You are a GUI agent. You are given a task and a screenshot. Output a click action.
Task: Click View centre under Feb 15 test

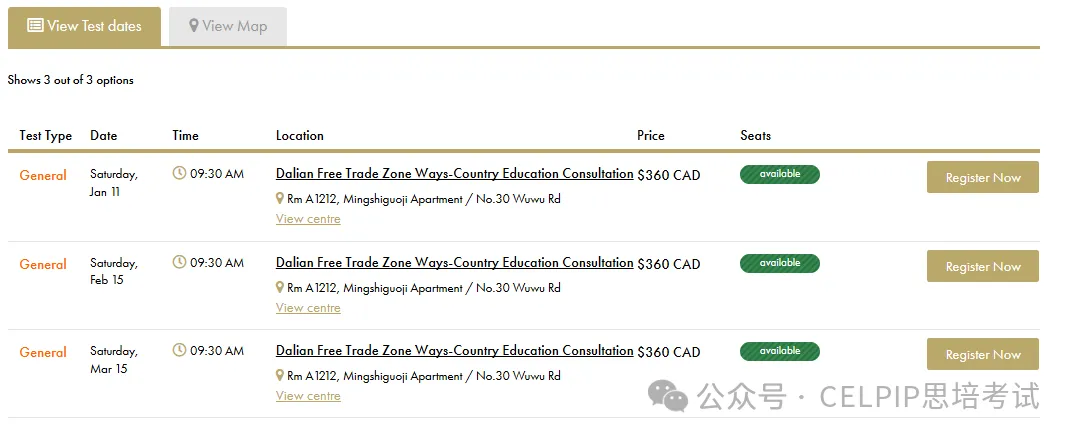308,308
